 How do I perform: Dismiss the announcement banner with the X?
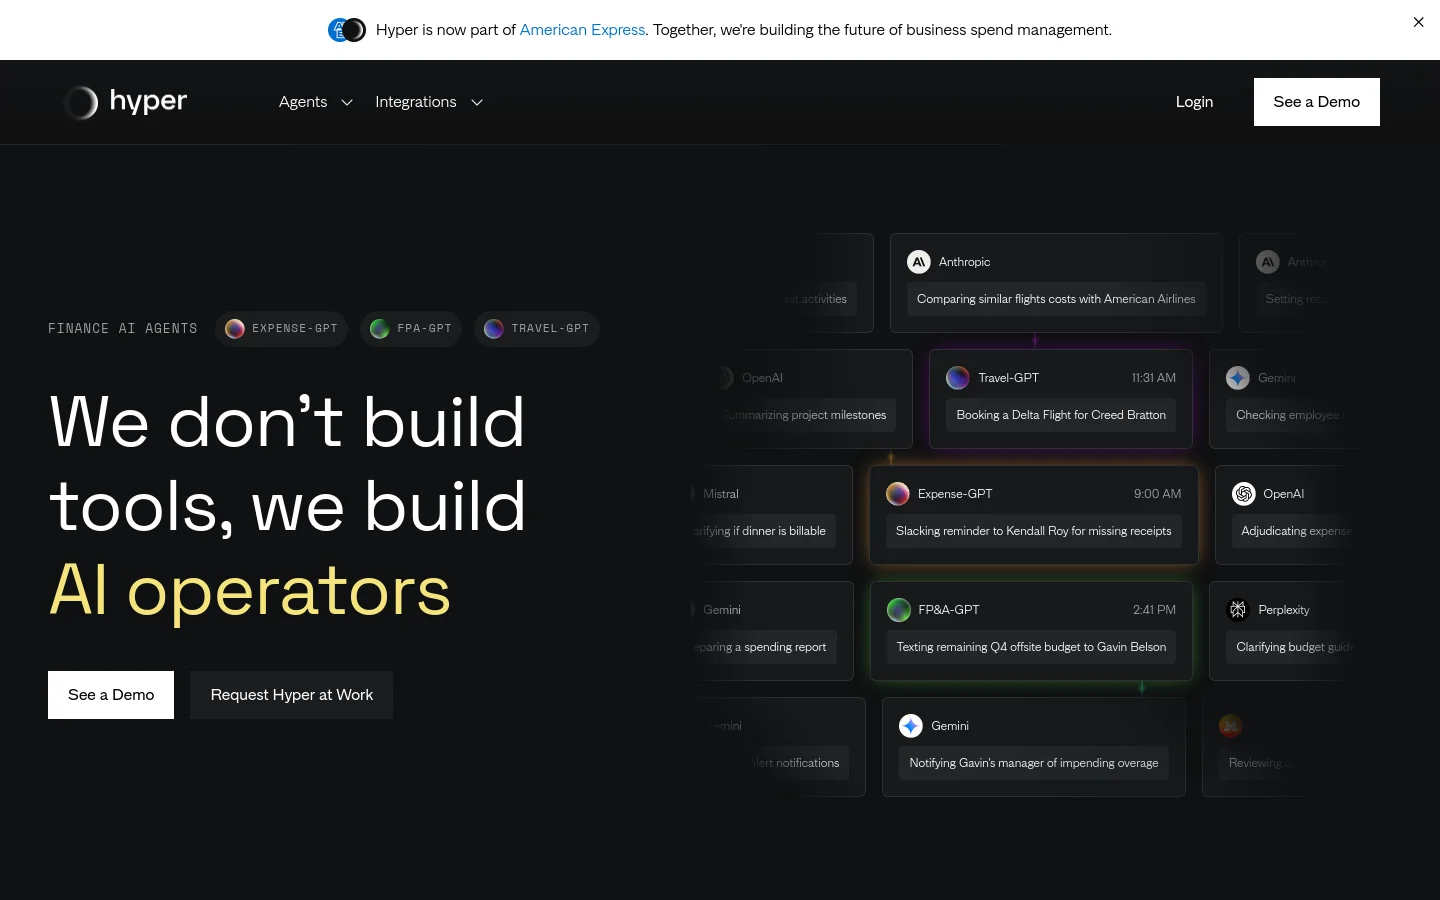(1418, 22)
